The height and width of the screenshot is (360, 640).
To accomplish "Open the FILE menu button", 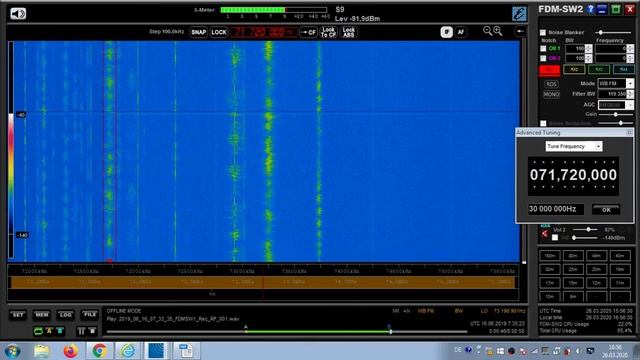I will tap(89, 315).
